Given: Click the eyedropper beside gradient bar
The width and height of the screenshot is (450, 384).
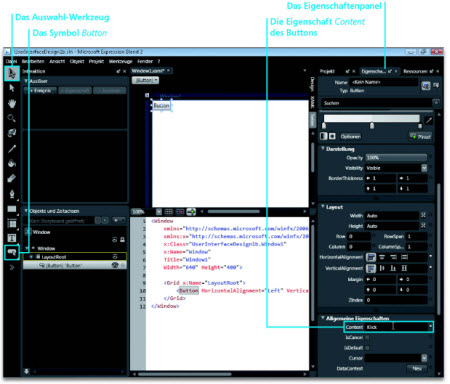Looking at the screenshot, I should click(x=428, y=120).
